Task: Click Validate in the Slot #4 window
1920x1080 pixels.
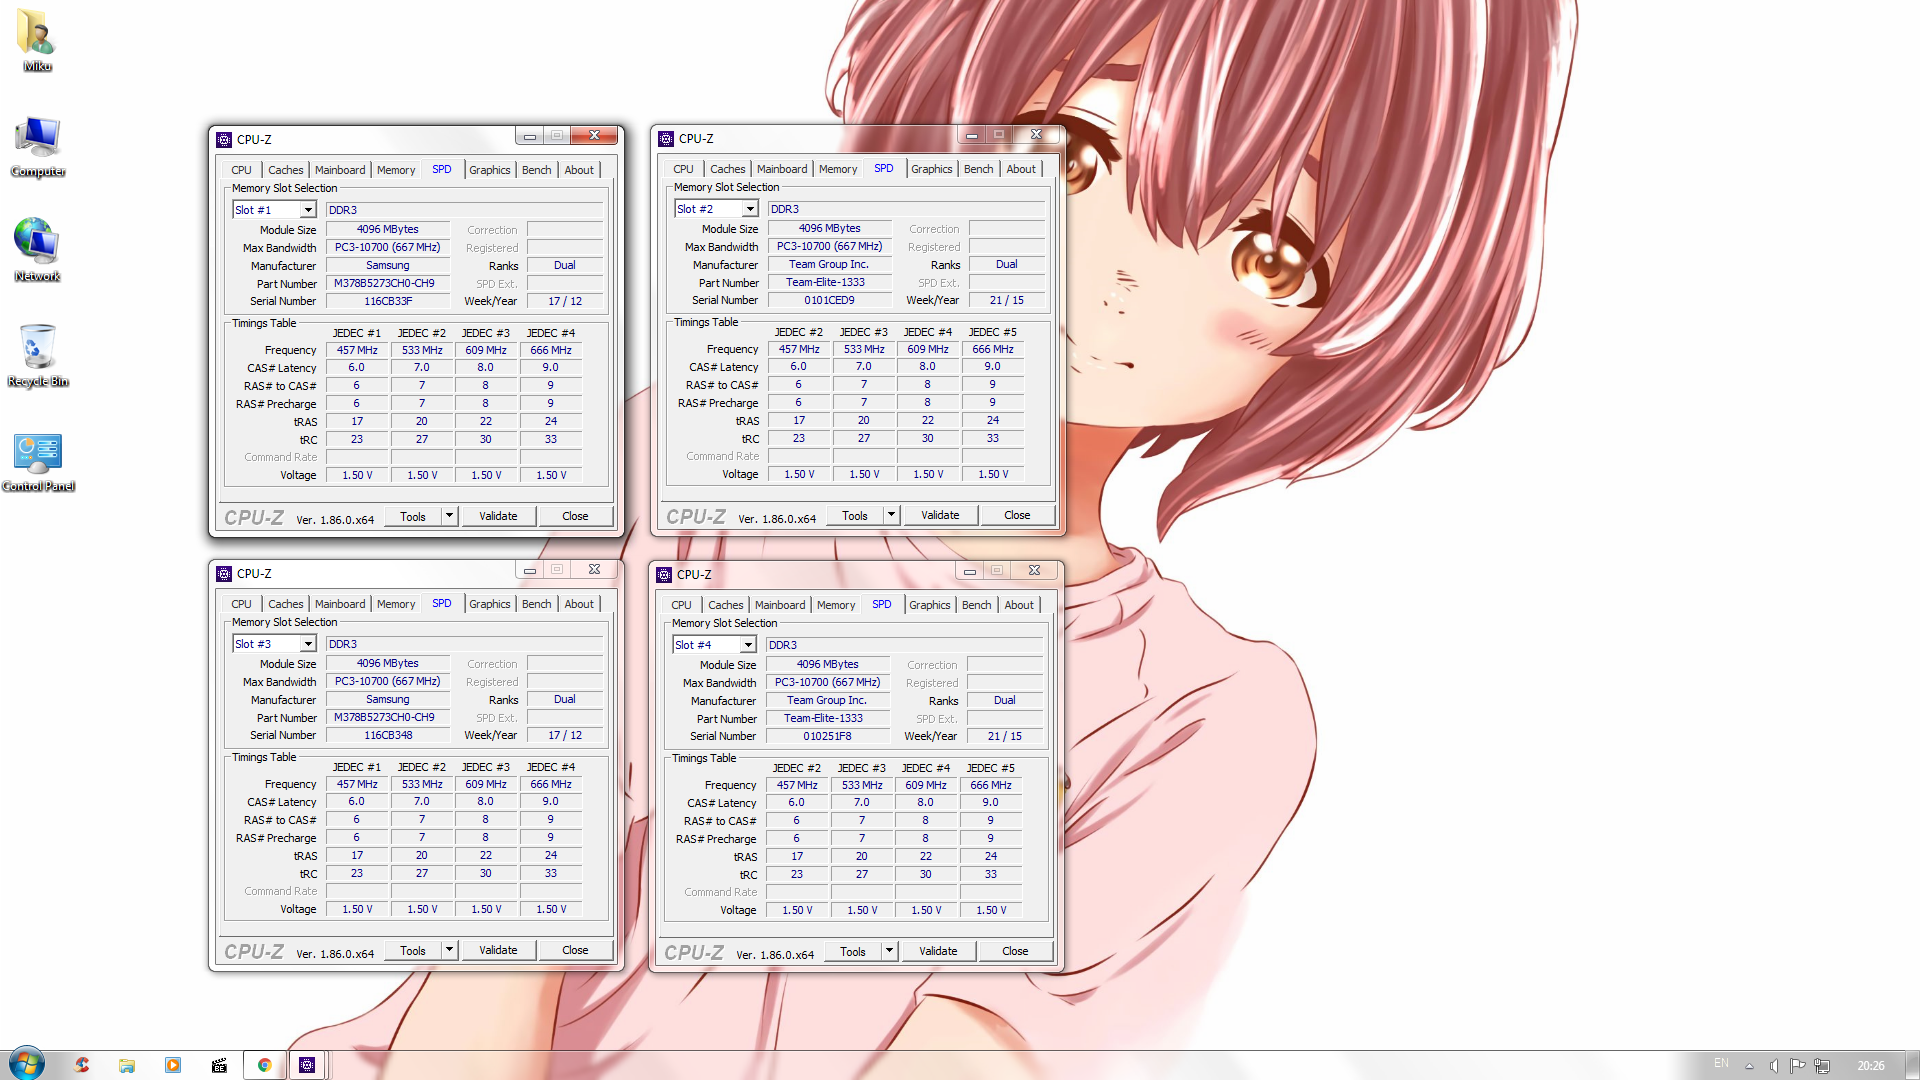Action: 938,951
